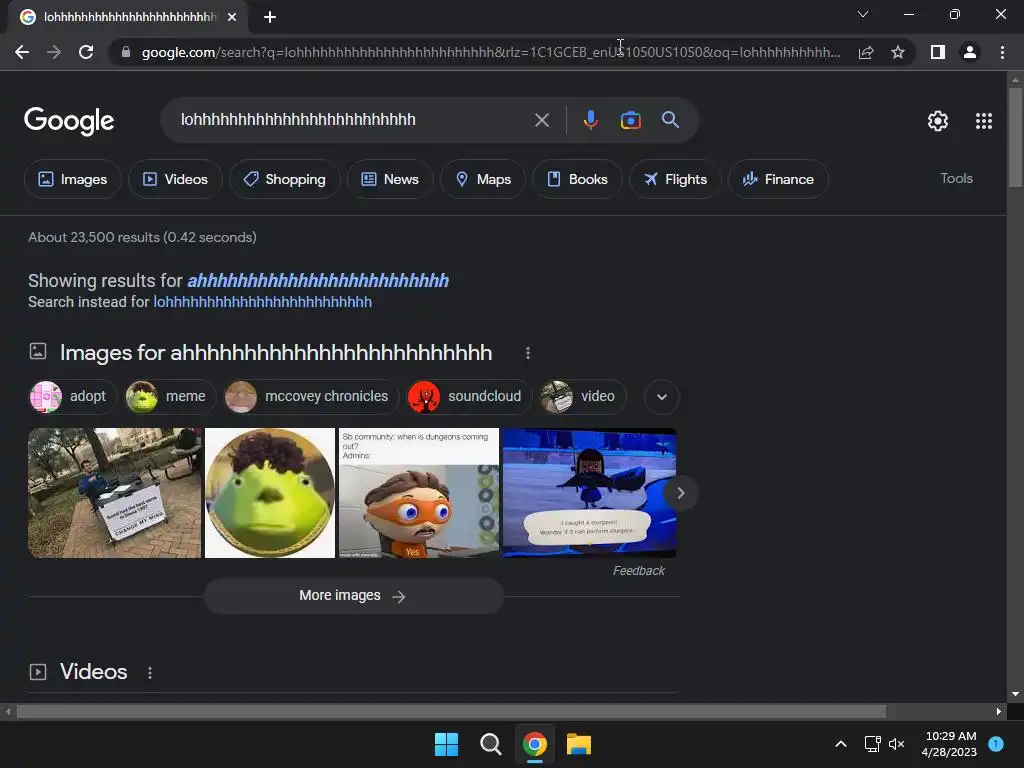1024x768 pixels.
Task: Expand more image filter chips
Action: point(662,397)
